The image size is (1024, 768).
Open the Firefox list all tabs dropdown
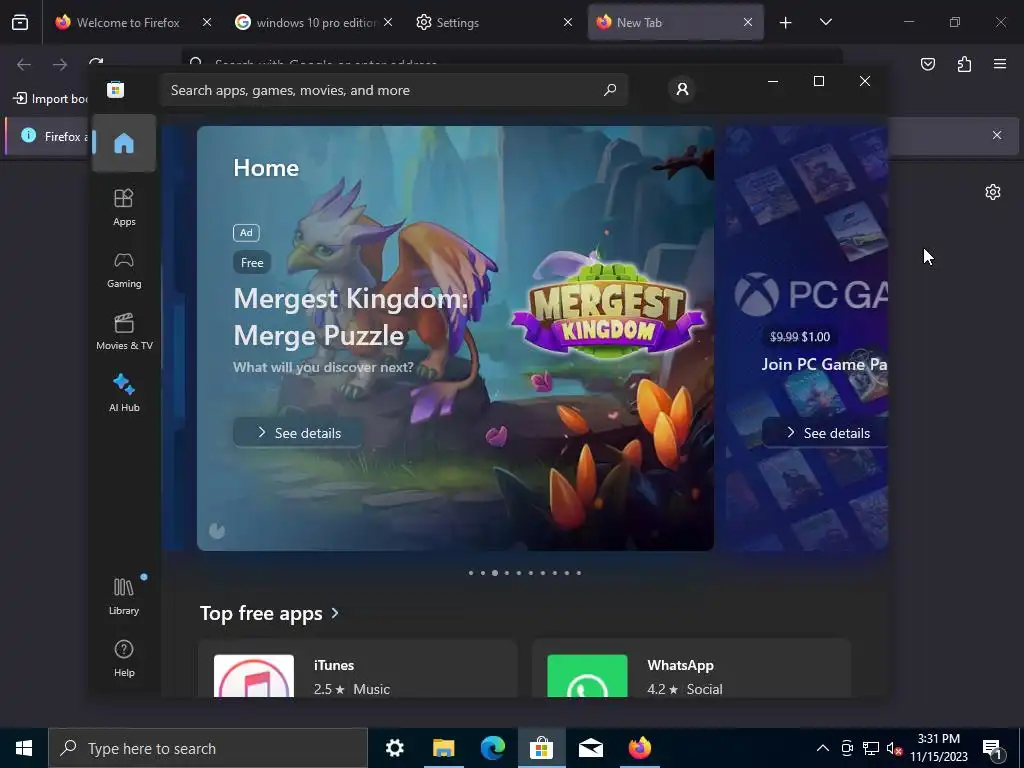point(825,22)
